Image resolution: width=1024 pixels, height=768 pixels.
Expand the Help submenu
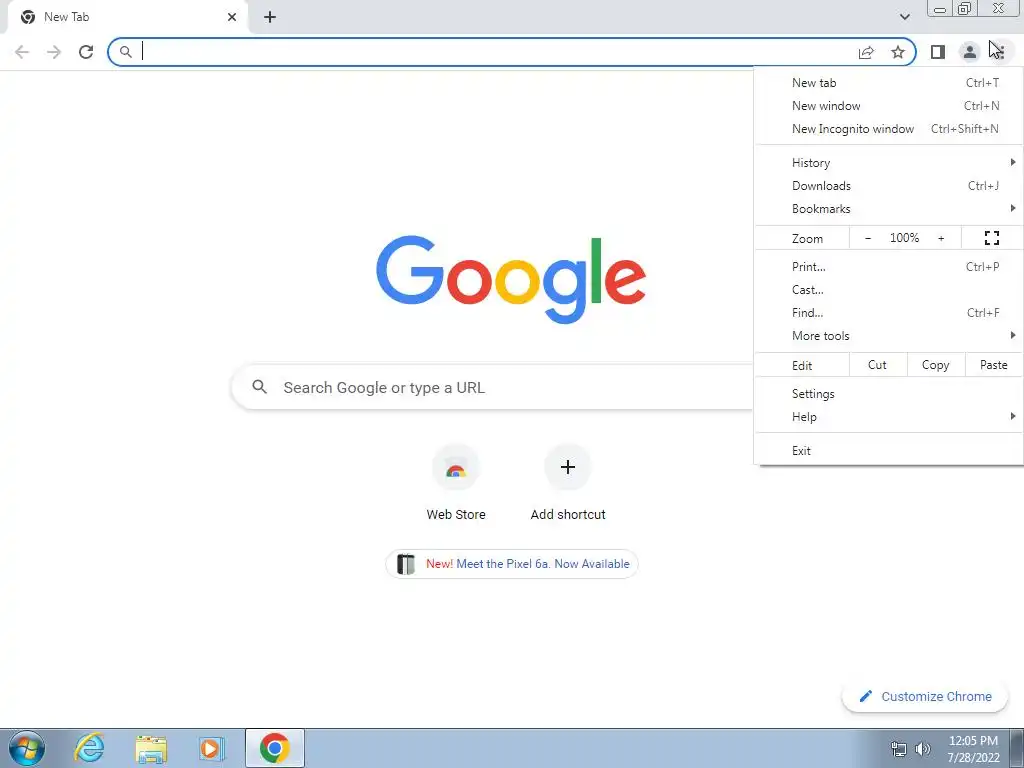point(889,417)
